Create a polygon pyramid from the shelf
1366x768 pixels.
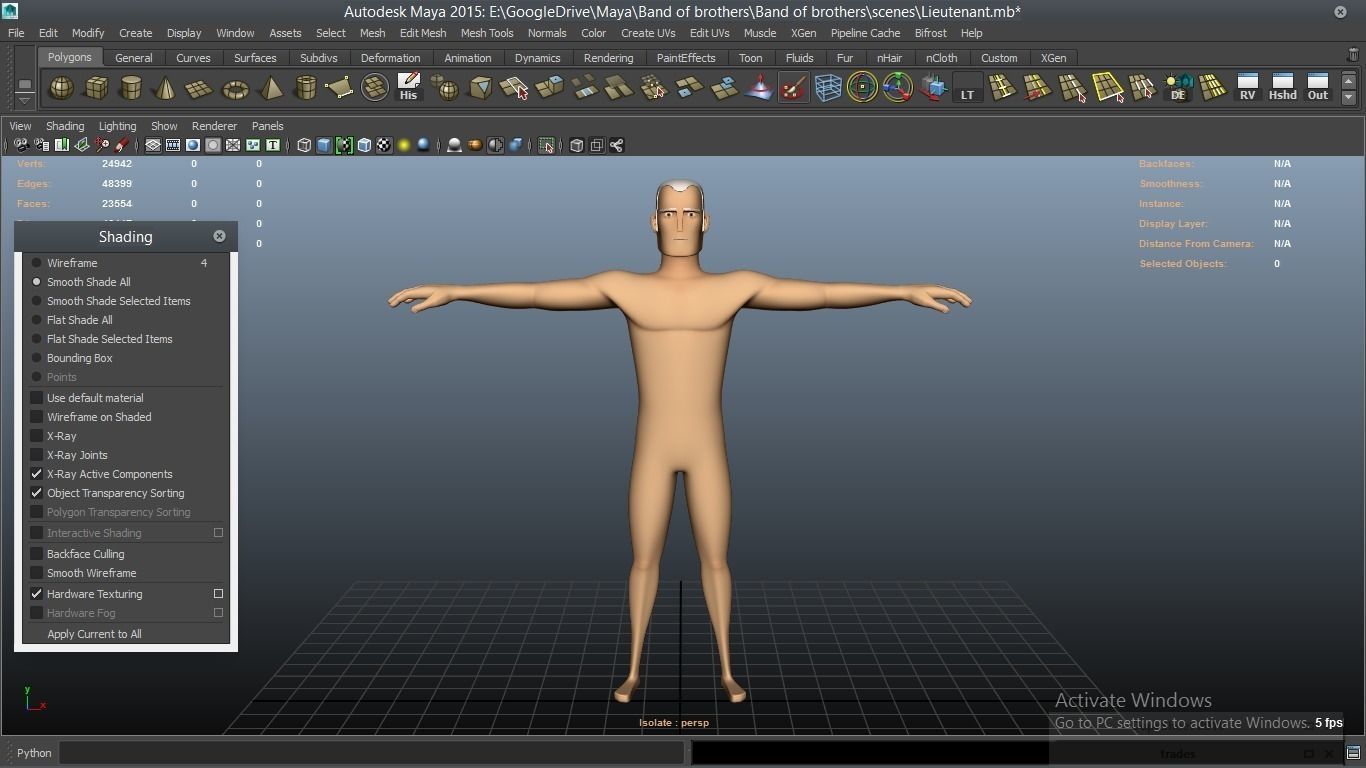[x=270, y=88]
